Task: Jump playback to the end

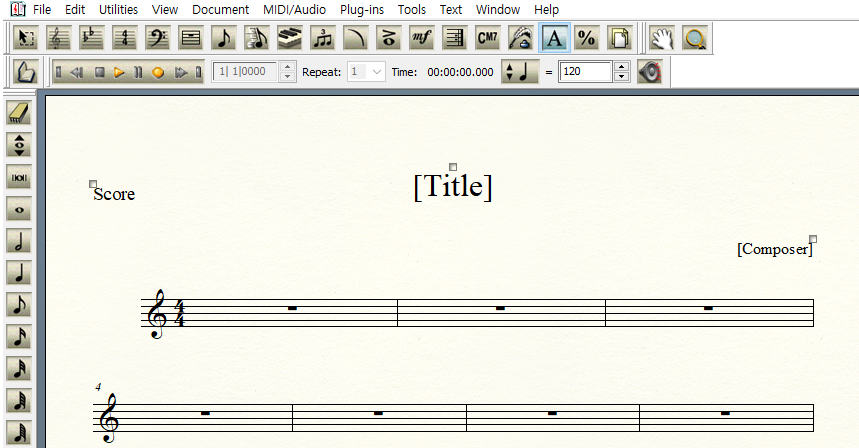Action: click(x=198, y=72)
